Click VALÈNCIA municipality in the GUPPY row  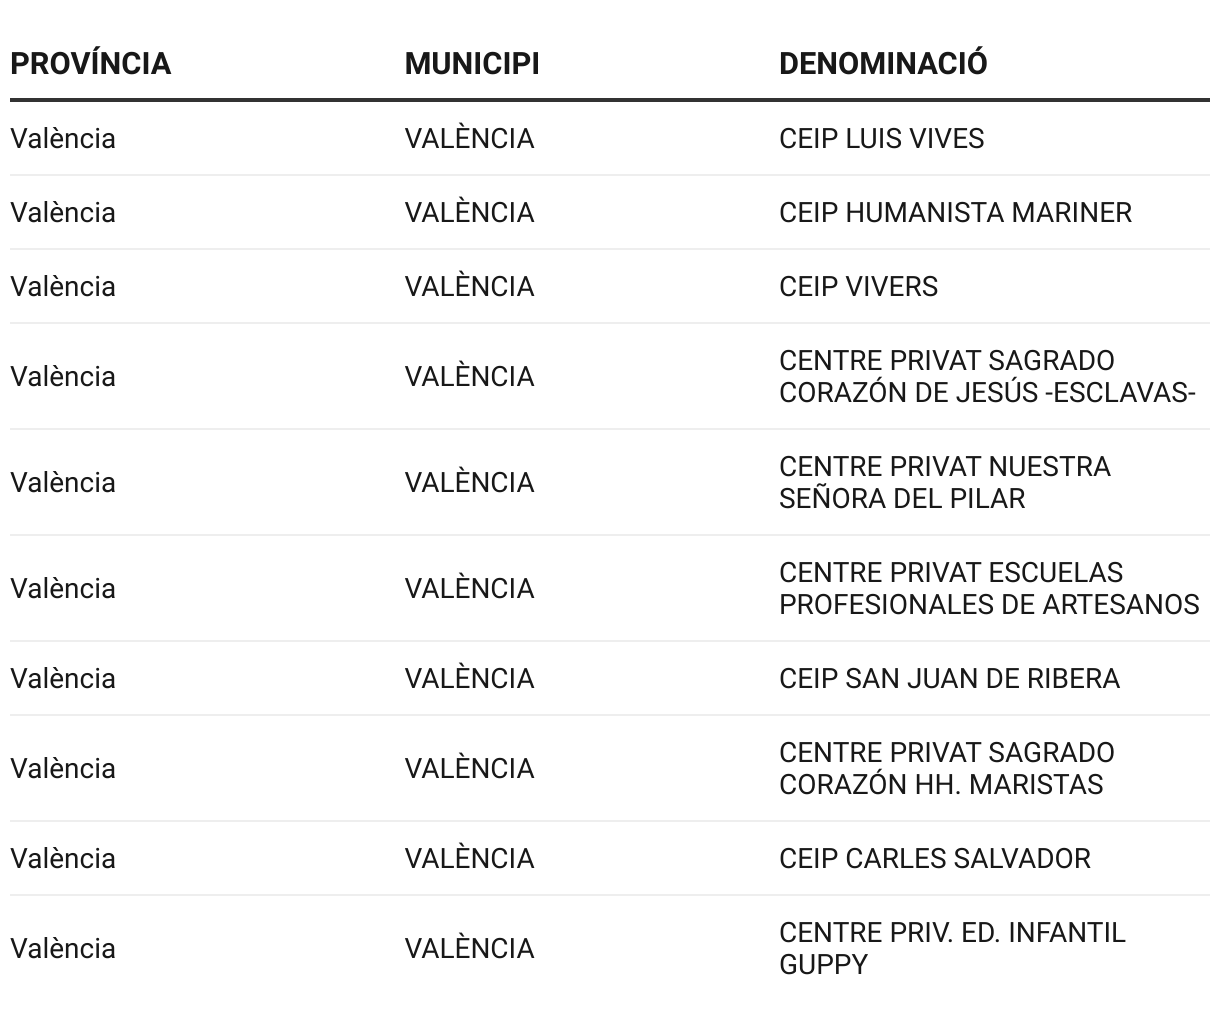pyautogui.click(x=469, y=948)
